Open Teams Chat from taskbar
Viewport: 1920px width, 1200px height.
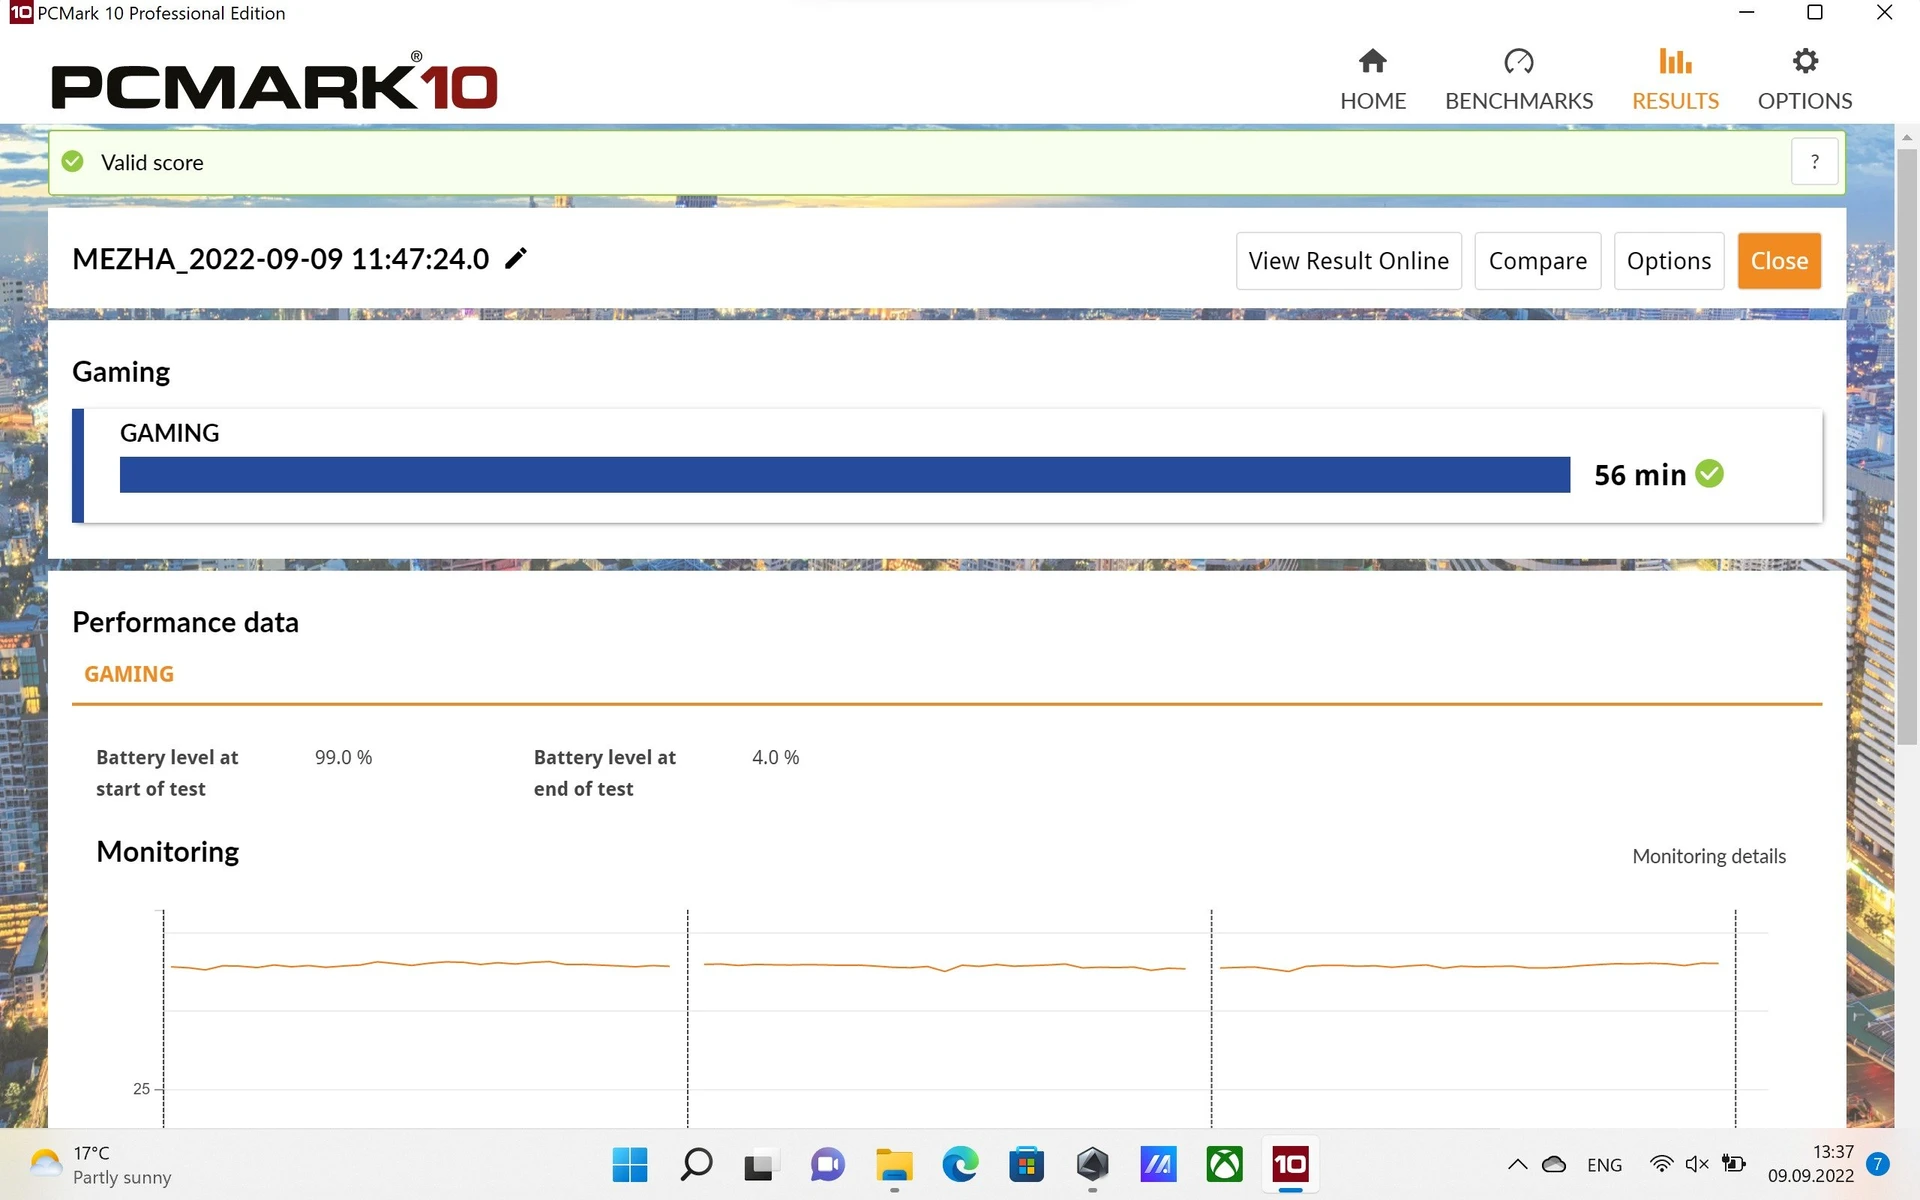(x=828, y=1164)
